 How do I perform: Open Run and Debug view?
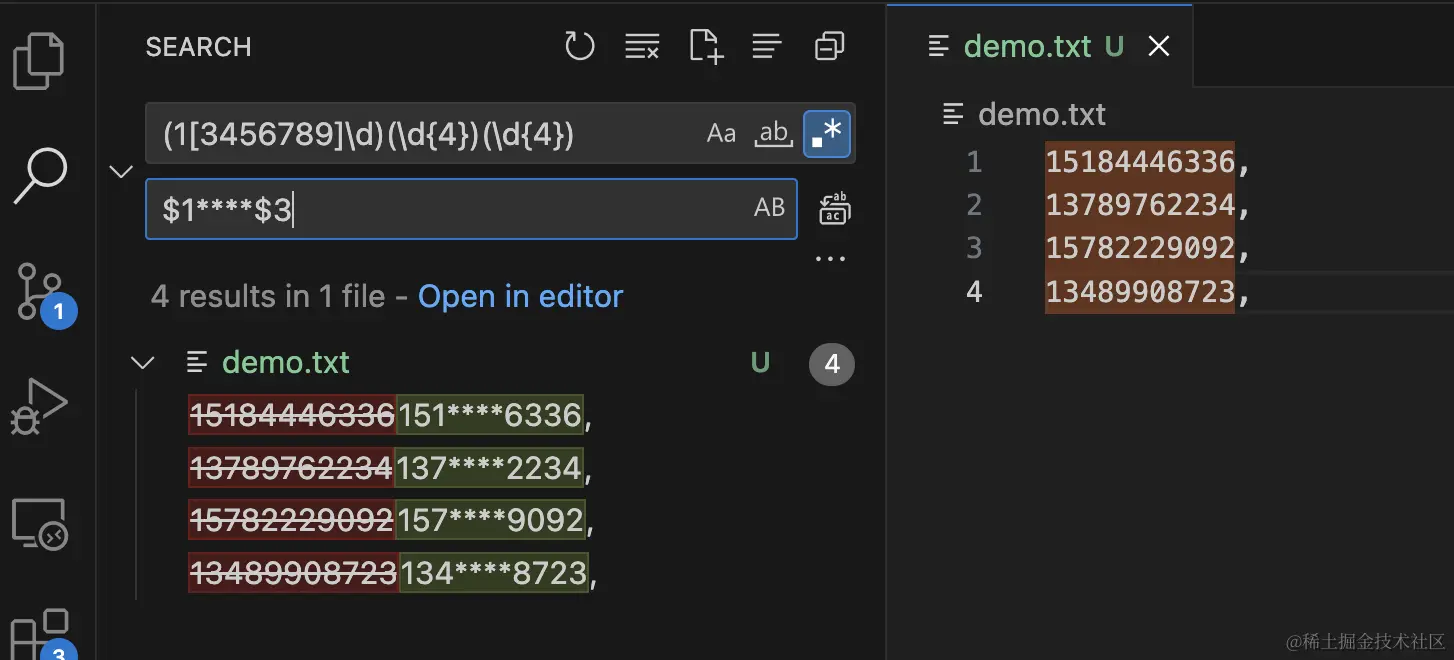(x=40, y=406)
